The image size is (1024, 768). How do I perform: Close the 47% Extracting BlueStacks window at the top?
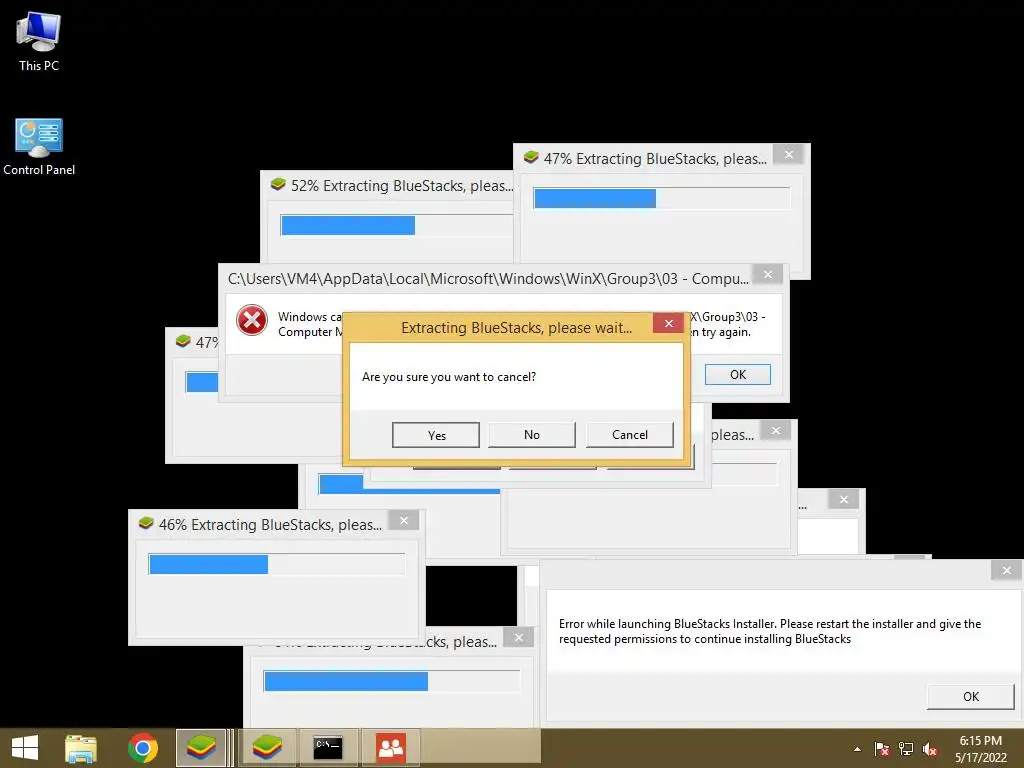pyautogui.click(x=789, y=155)
